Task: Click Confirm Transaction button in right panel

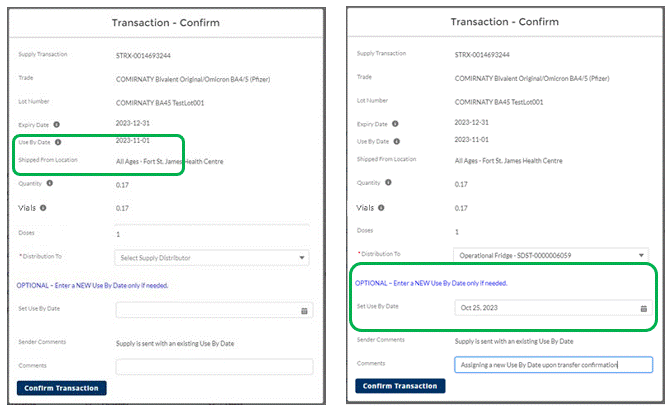Action: point(400,386)
